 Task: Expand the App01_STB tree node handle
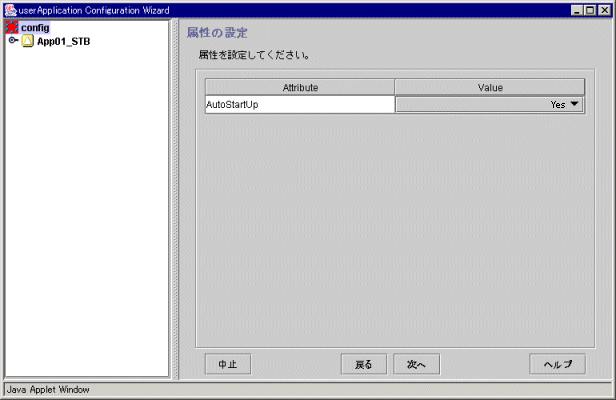tap(13, 40)
